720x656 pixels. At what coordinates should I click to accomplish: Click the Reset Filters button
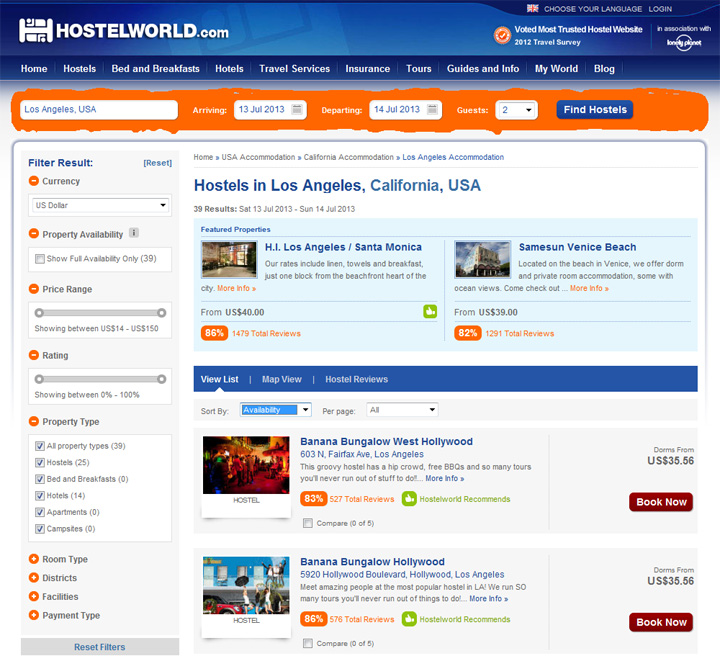pyautogui.click(x=100, y=646)
